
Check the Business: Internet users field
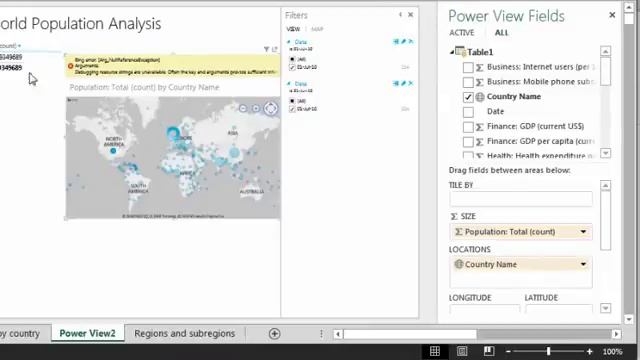pos(468,67)
